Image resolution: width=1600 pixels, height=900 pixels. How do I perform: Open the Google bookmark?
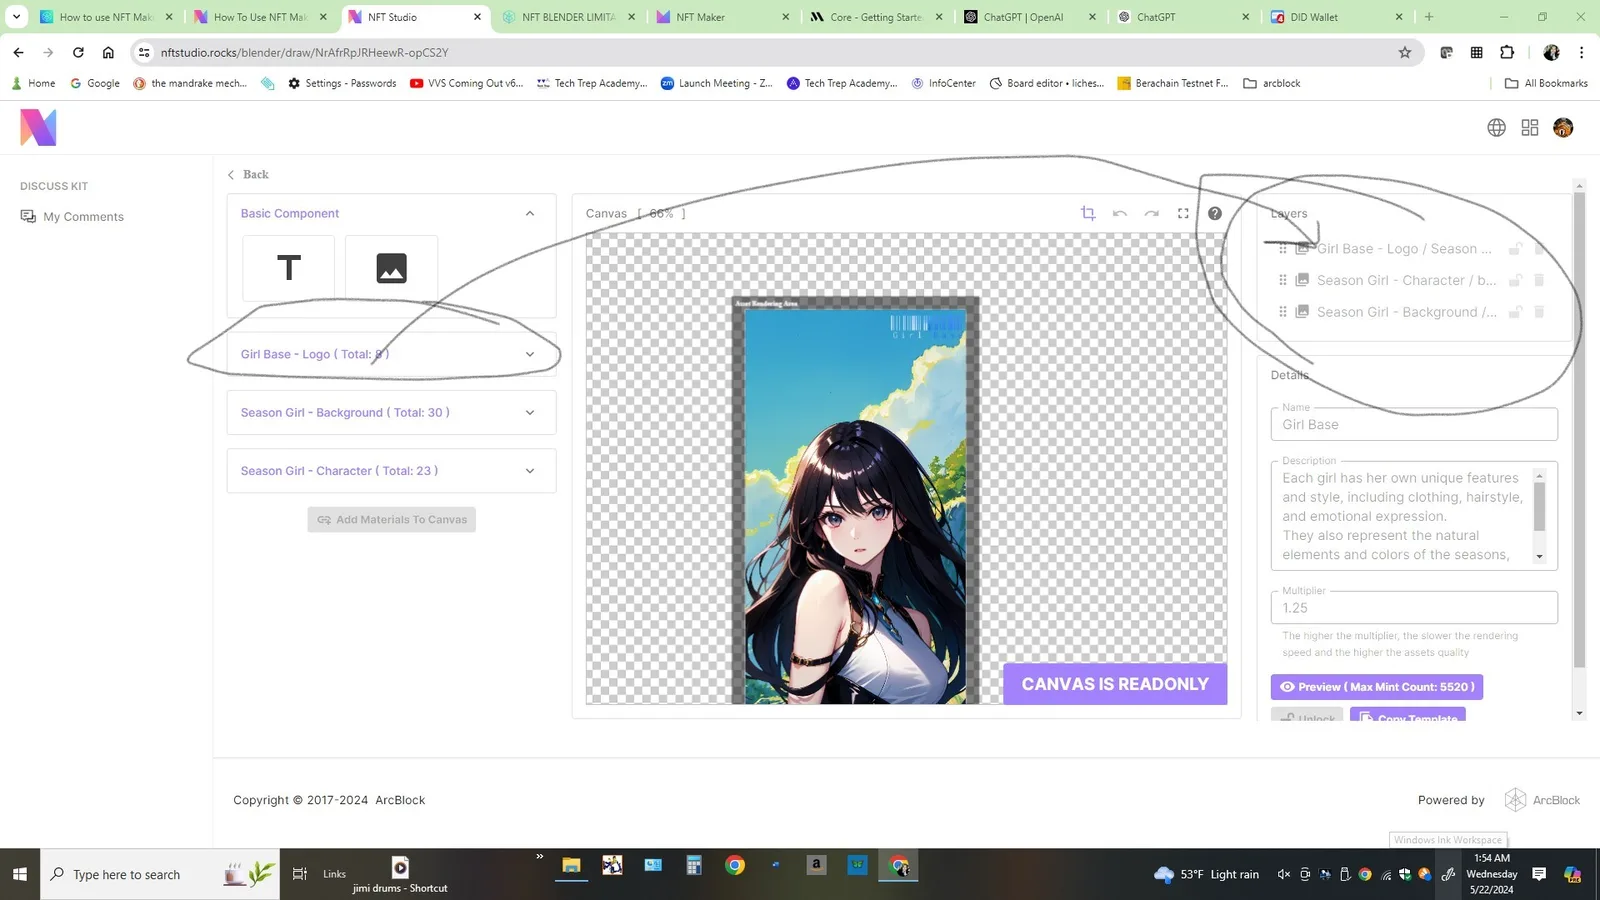pyautogui.click(x=95, y=83)
